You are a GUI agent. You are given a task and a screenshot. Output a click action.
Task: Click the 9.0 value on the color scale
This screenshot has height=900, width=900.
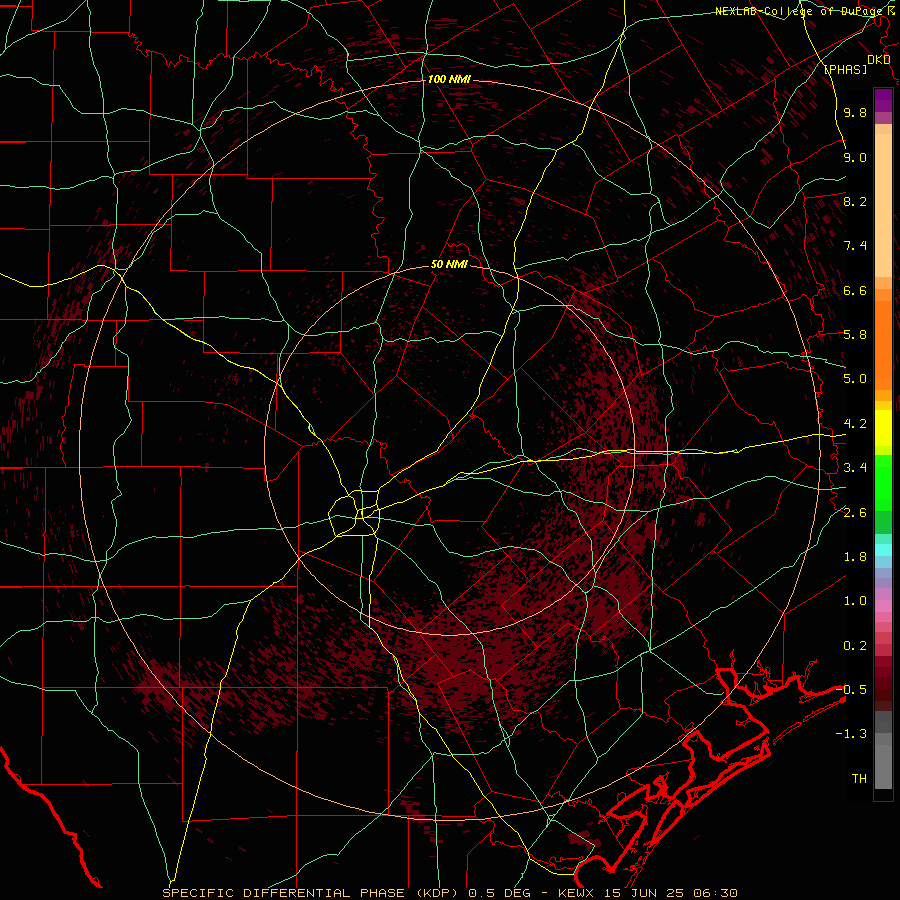point(855,158)
